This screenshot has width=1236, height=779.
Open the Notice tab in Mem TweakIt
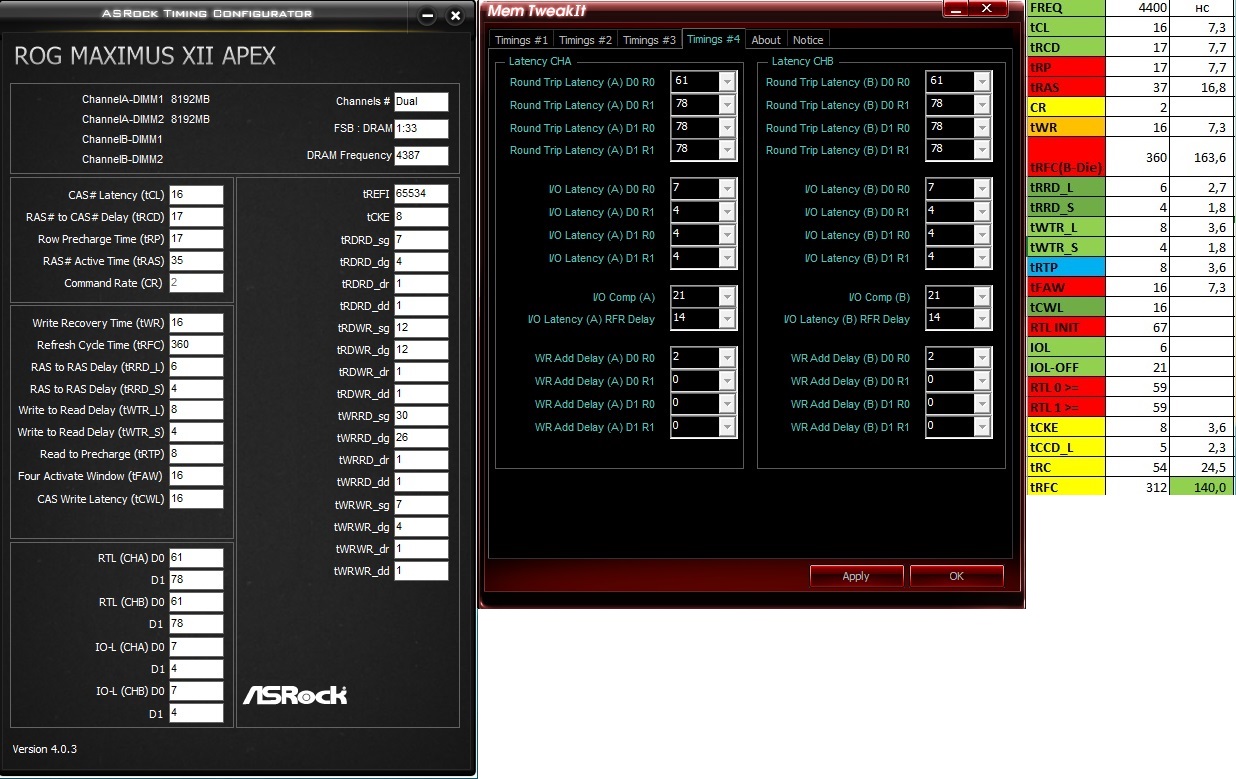(808, 40)
